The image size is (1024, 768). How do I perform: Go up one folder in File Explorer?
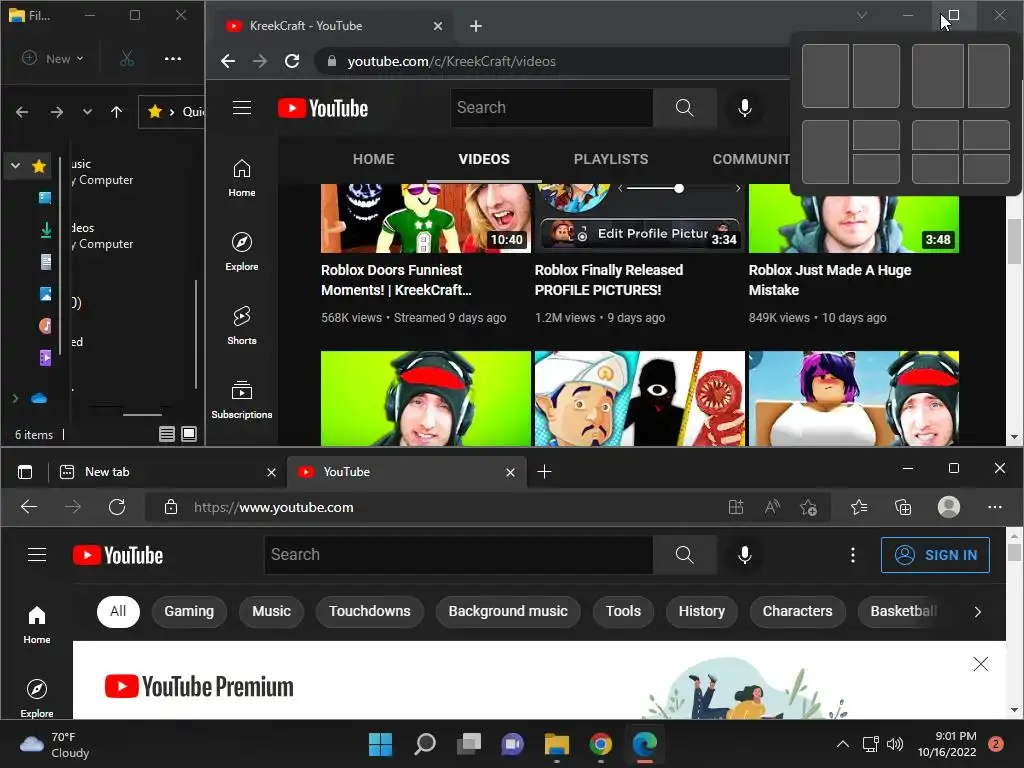[x=116, y=112]
